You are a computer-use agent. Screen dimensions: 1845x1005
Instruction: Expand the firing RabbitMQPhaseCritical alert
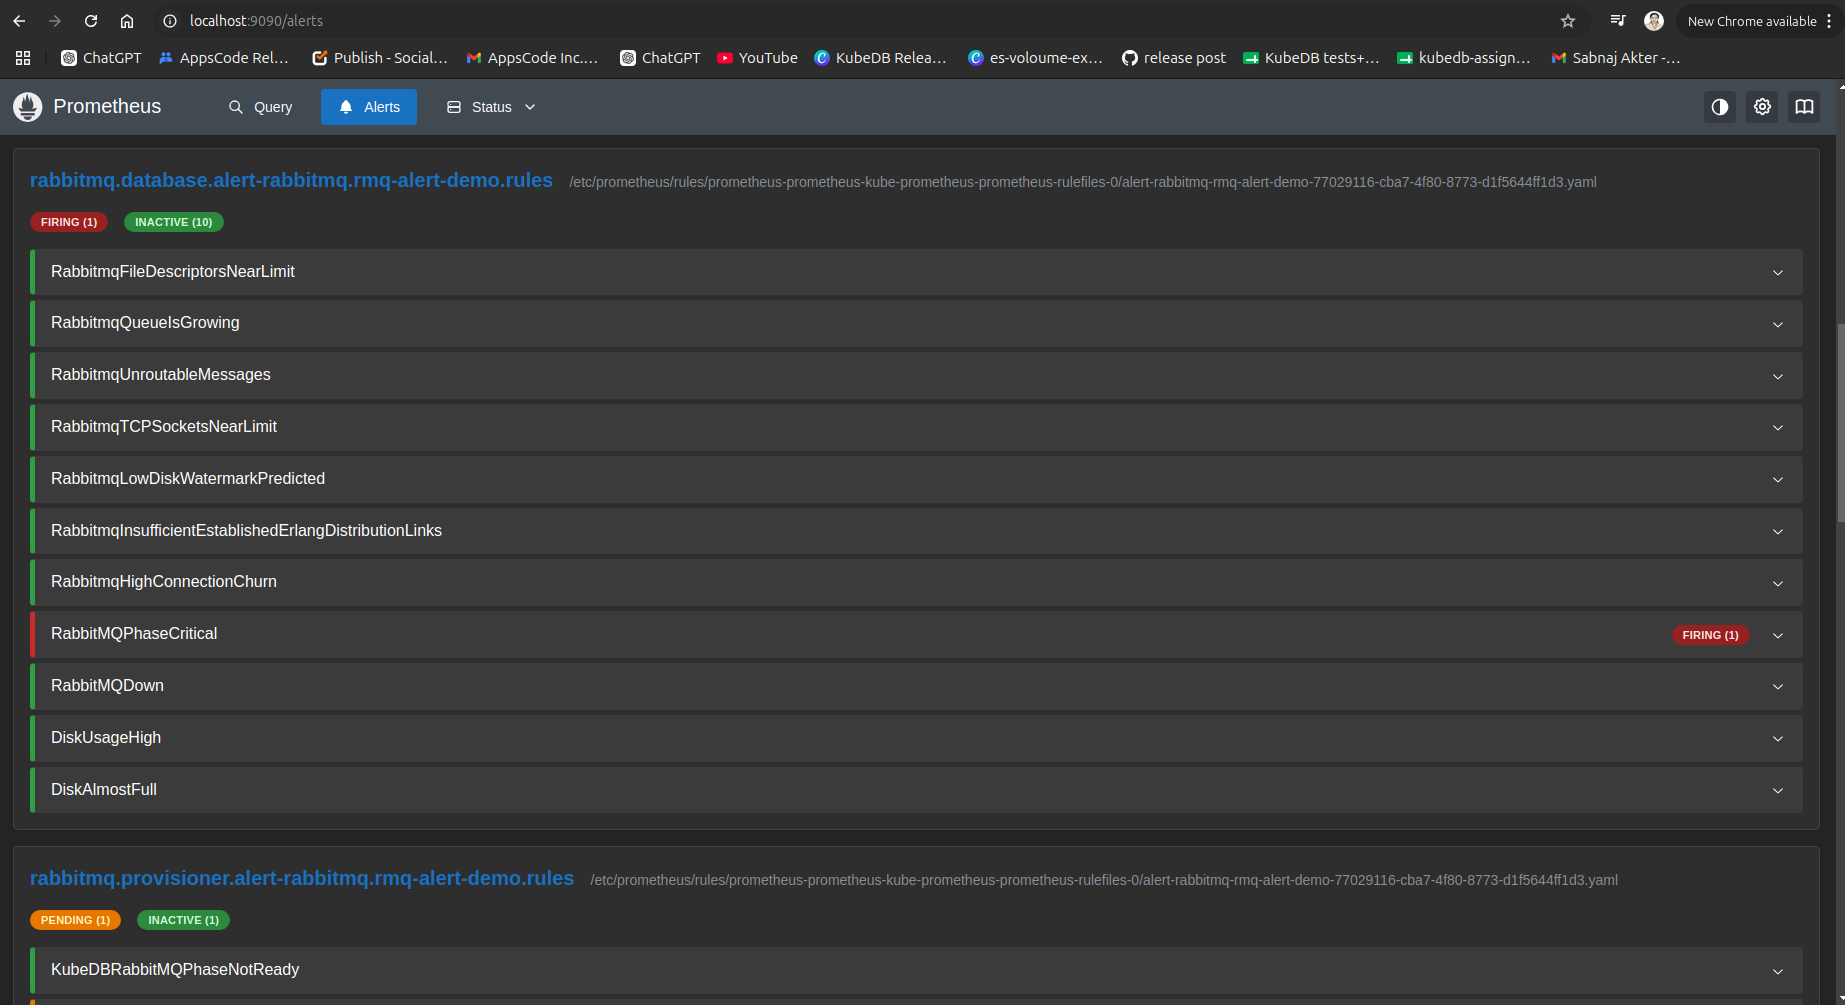pyautogui.click(x=916, y=635)
